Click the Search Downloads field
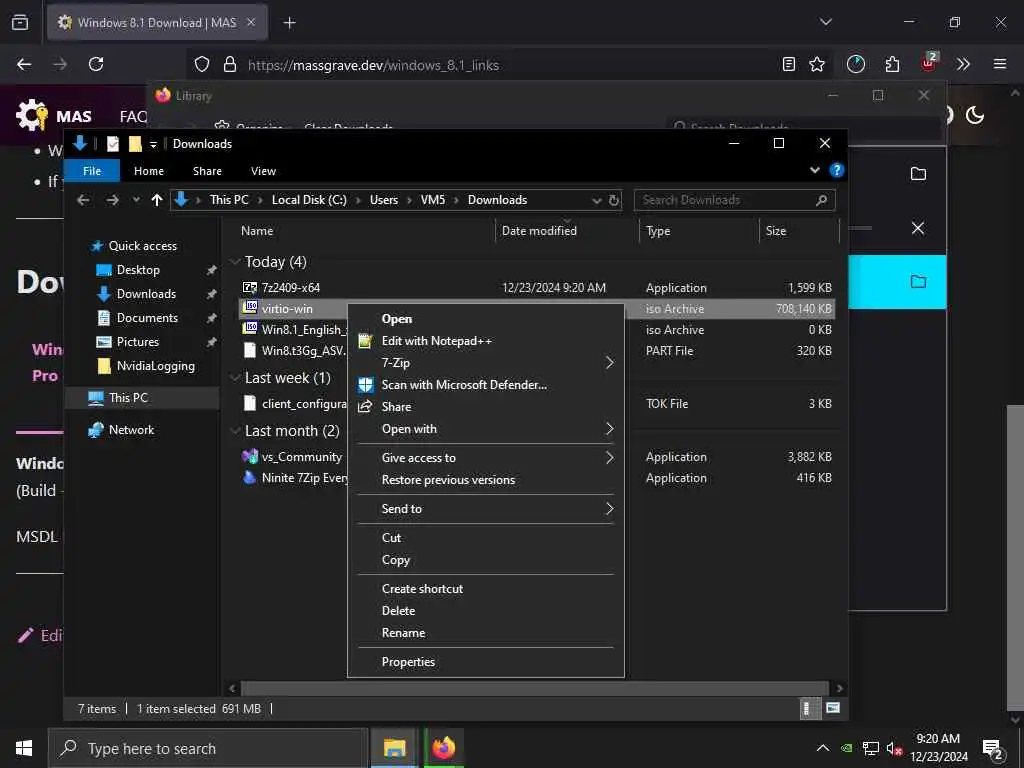The image size is (1024, 768). [x=734, y=200]
